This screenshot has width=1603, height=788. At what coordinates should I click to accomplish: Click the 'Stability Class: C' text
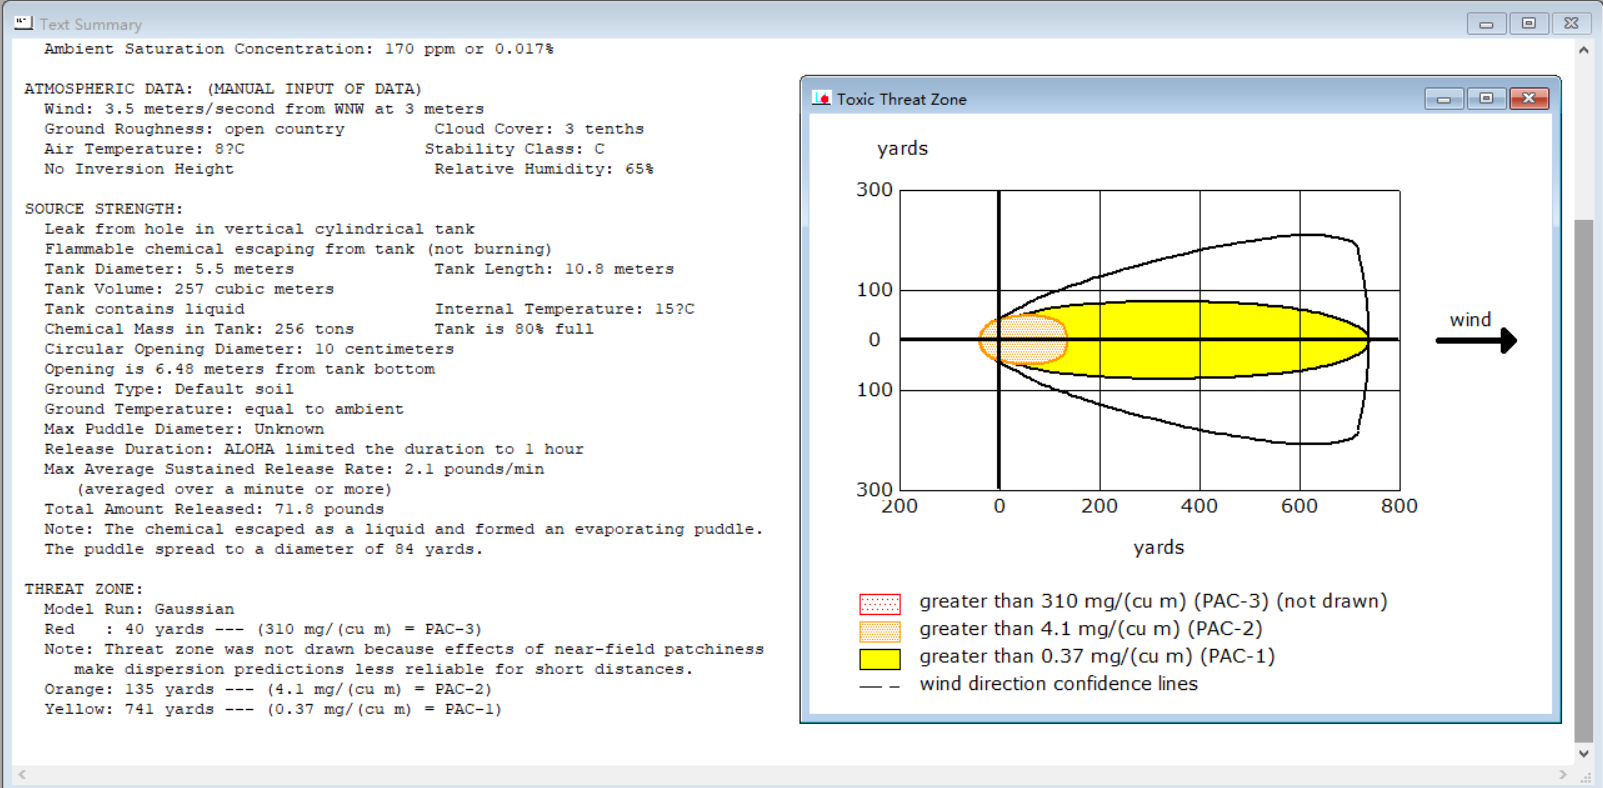point(515,149)
